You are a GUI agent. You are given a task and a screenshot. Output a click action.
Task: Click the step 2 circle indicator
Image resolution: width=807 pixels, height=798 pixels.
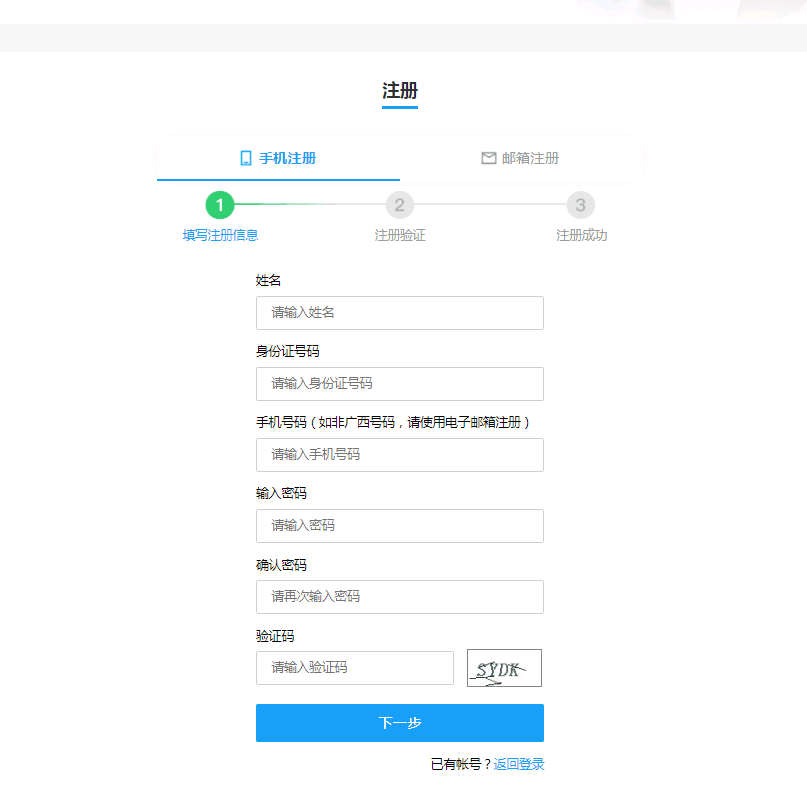399,205
